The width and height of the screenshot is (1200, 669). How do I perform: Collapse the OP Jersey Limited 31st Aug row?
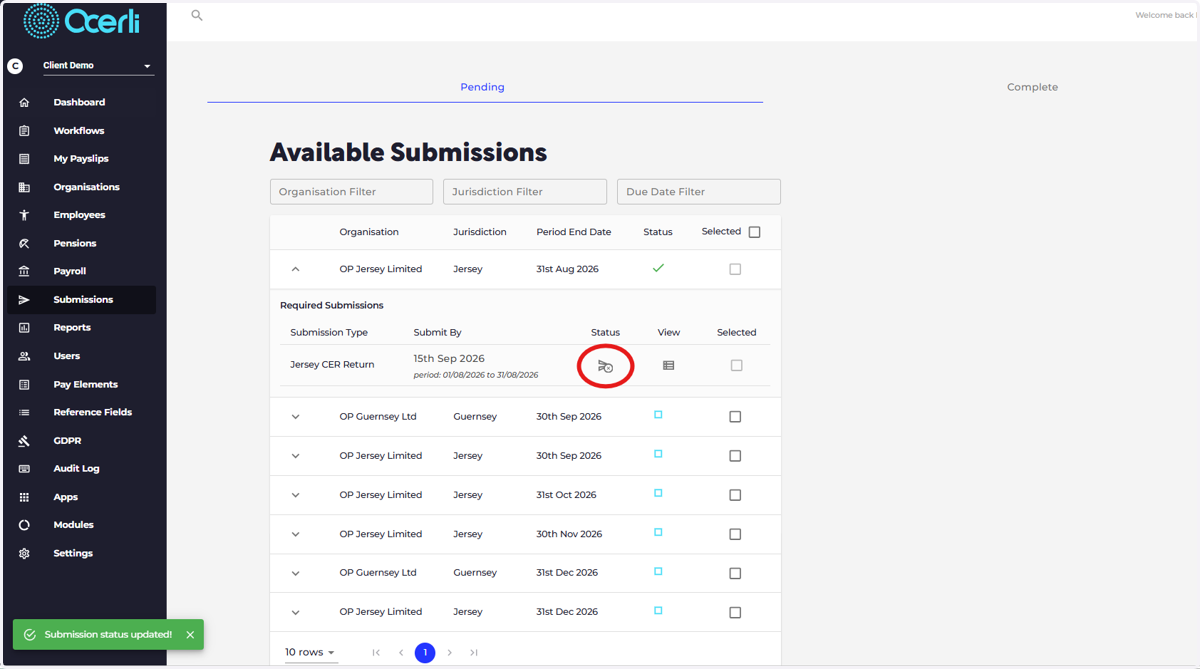click(x=295, y=269)
